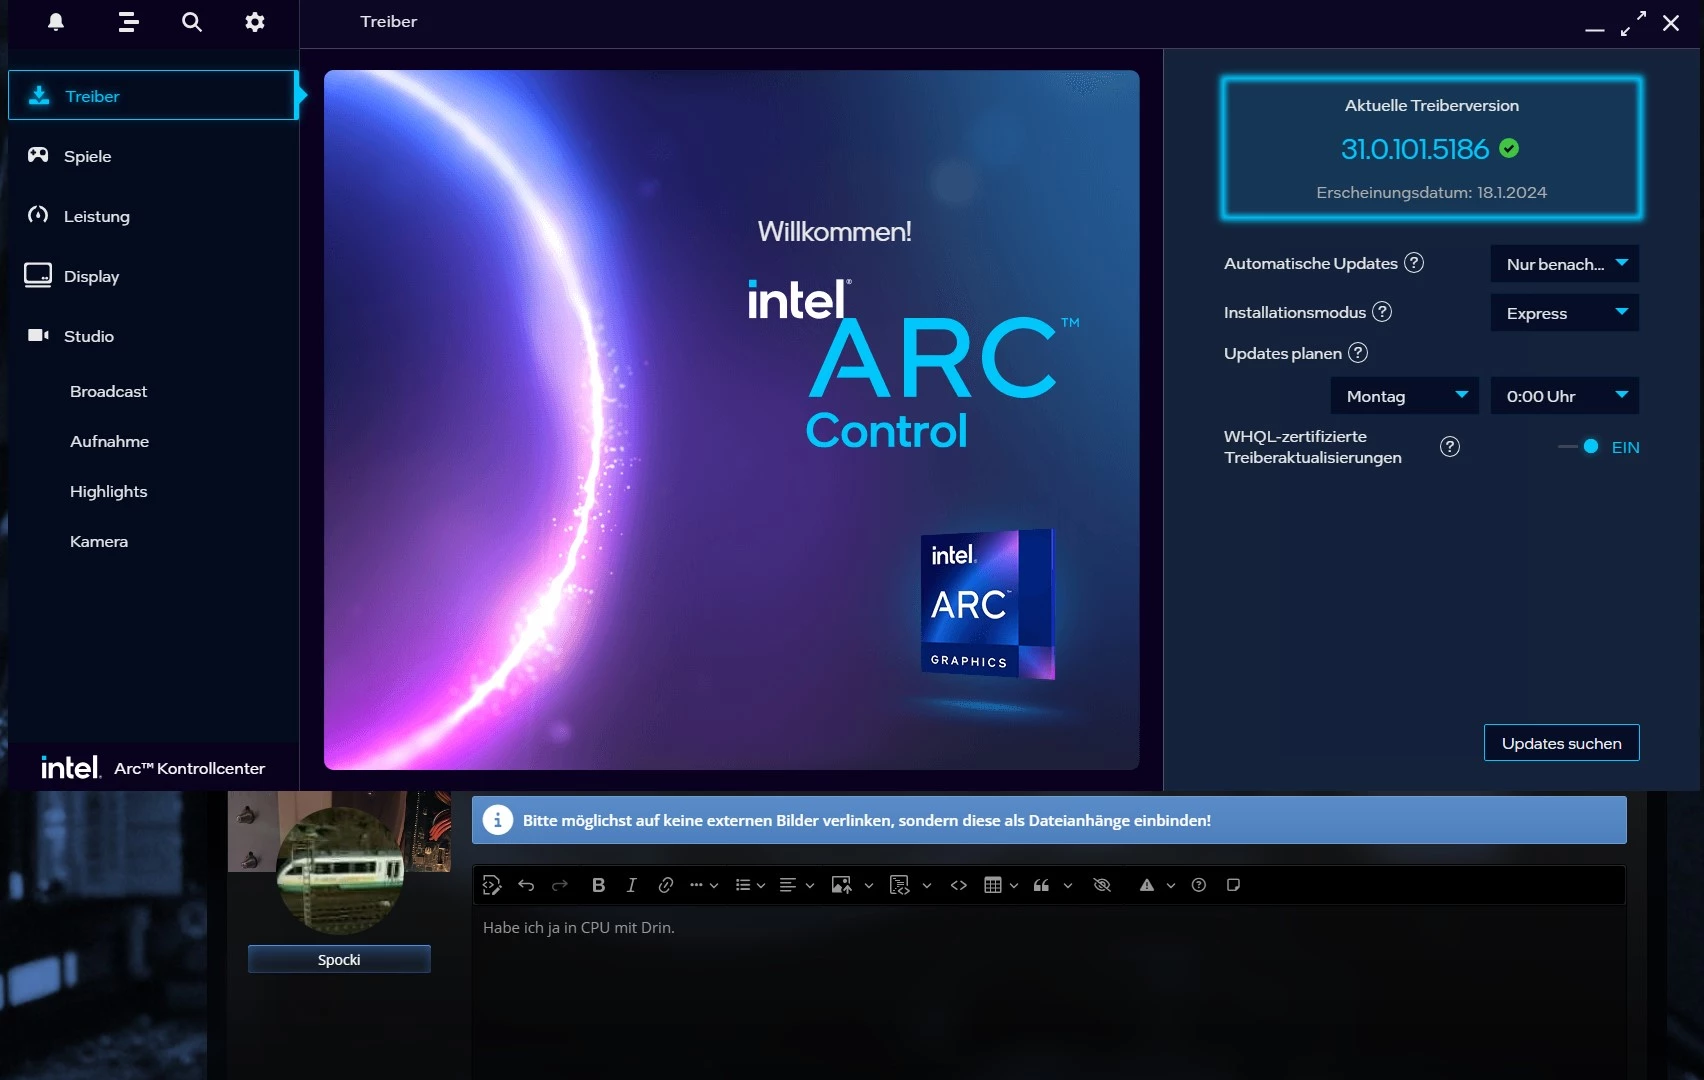Click the inline code icon
The height and width of the screenshot is (1080, 1704).
959,885
